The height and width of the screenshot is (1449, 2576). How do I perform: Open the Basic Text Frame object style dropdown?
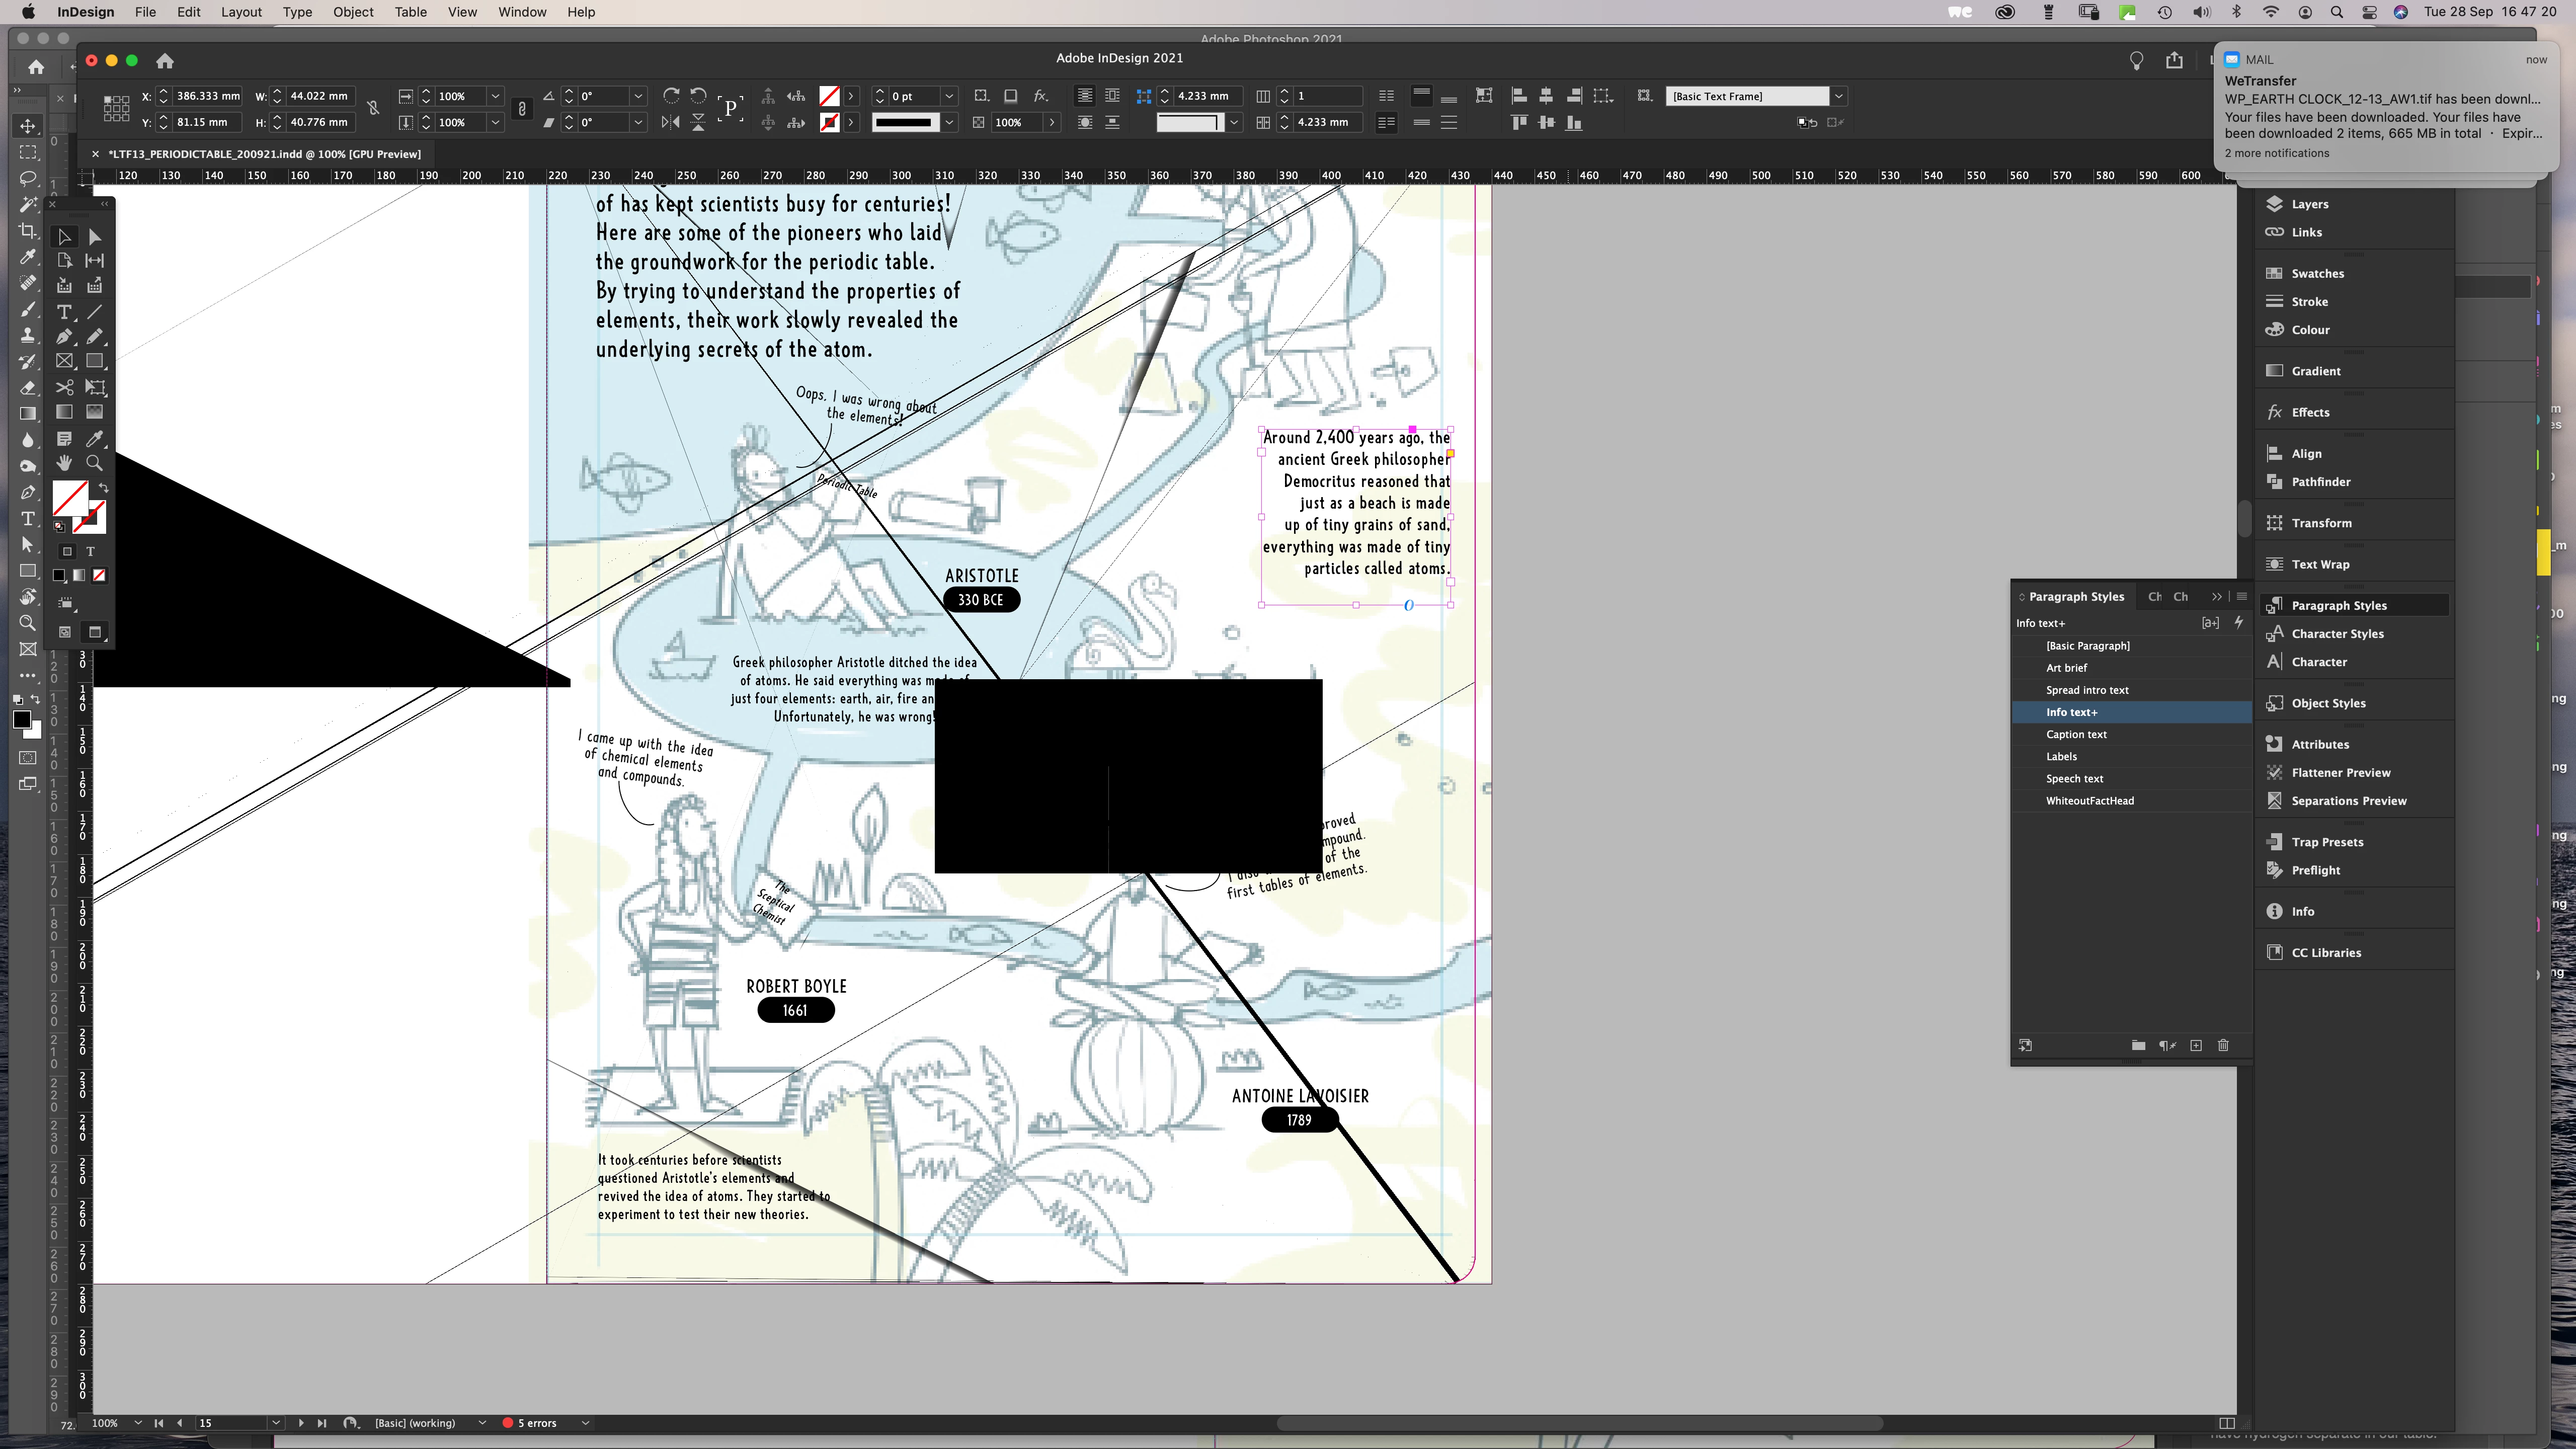[x=1838, y=96]
